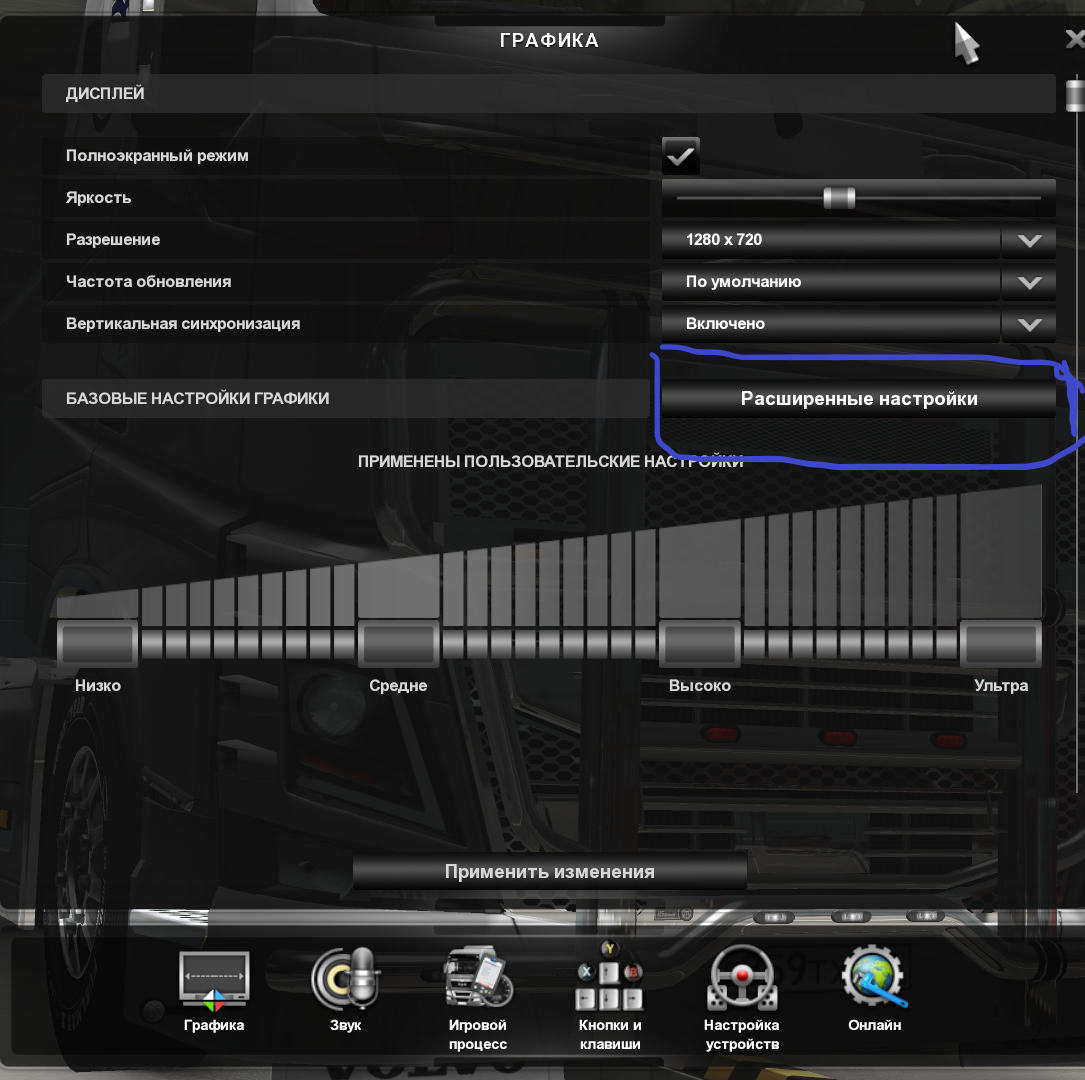Click the Расширенные настройки button
This screenshot has height=1080, width=1085.
tap(859, 399)
